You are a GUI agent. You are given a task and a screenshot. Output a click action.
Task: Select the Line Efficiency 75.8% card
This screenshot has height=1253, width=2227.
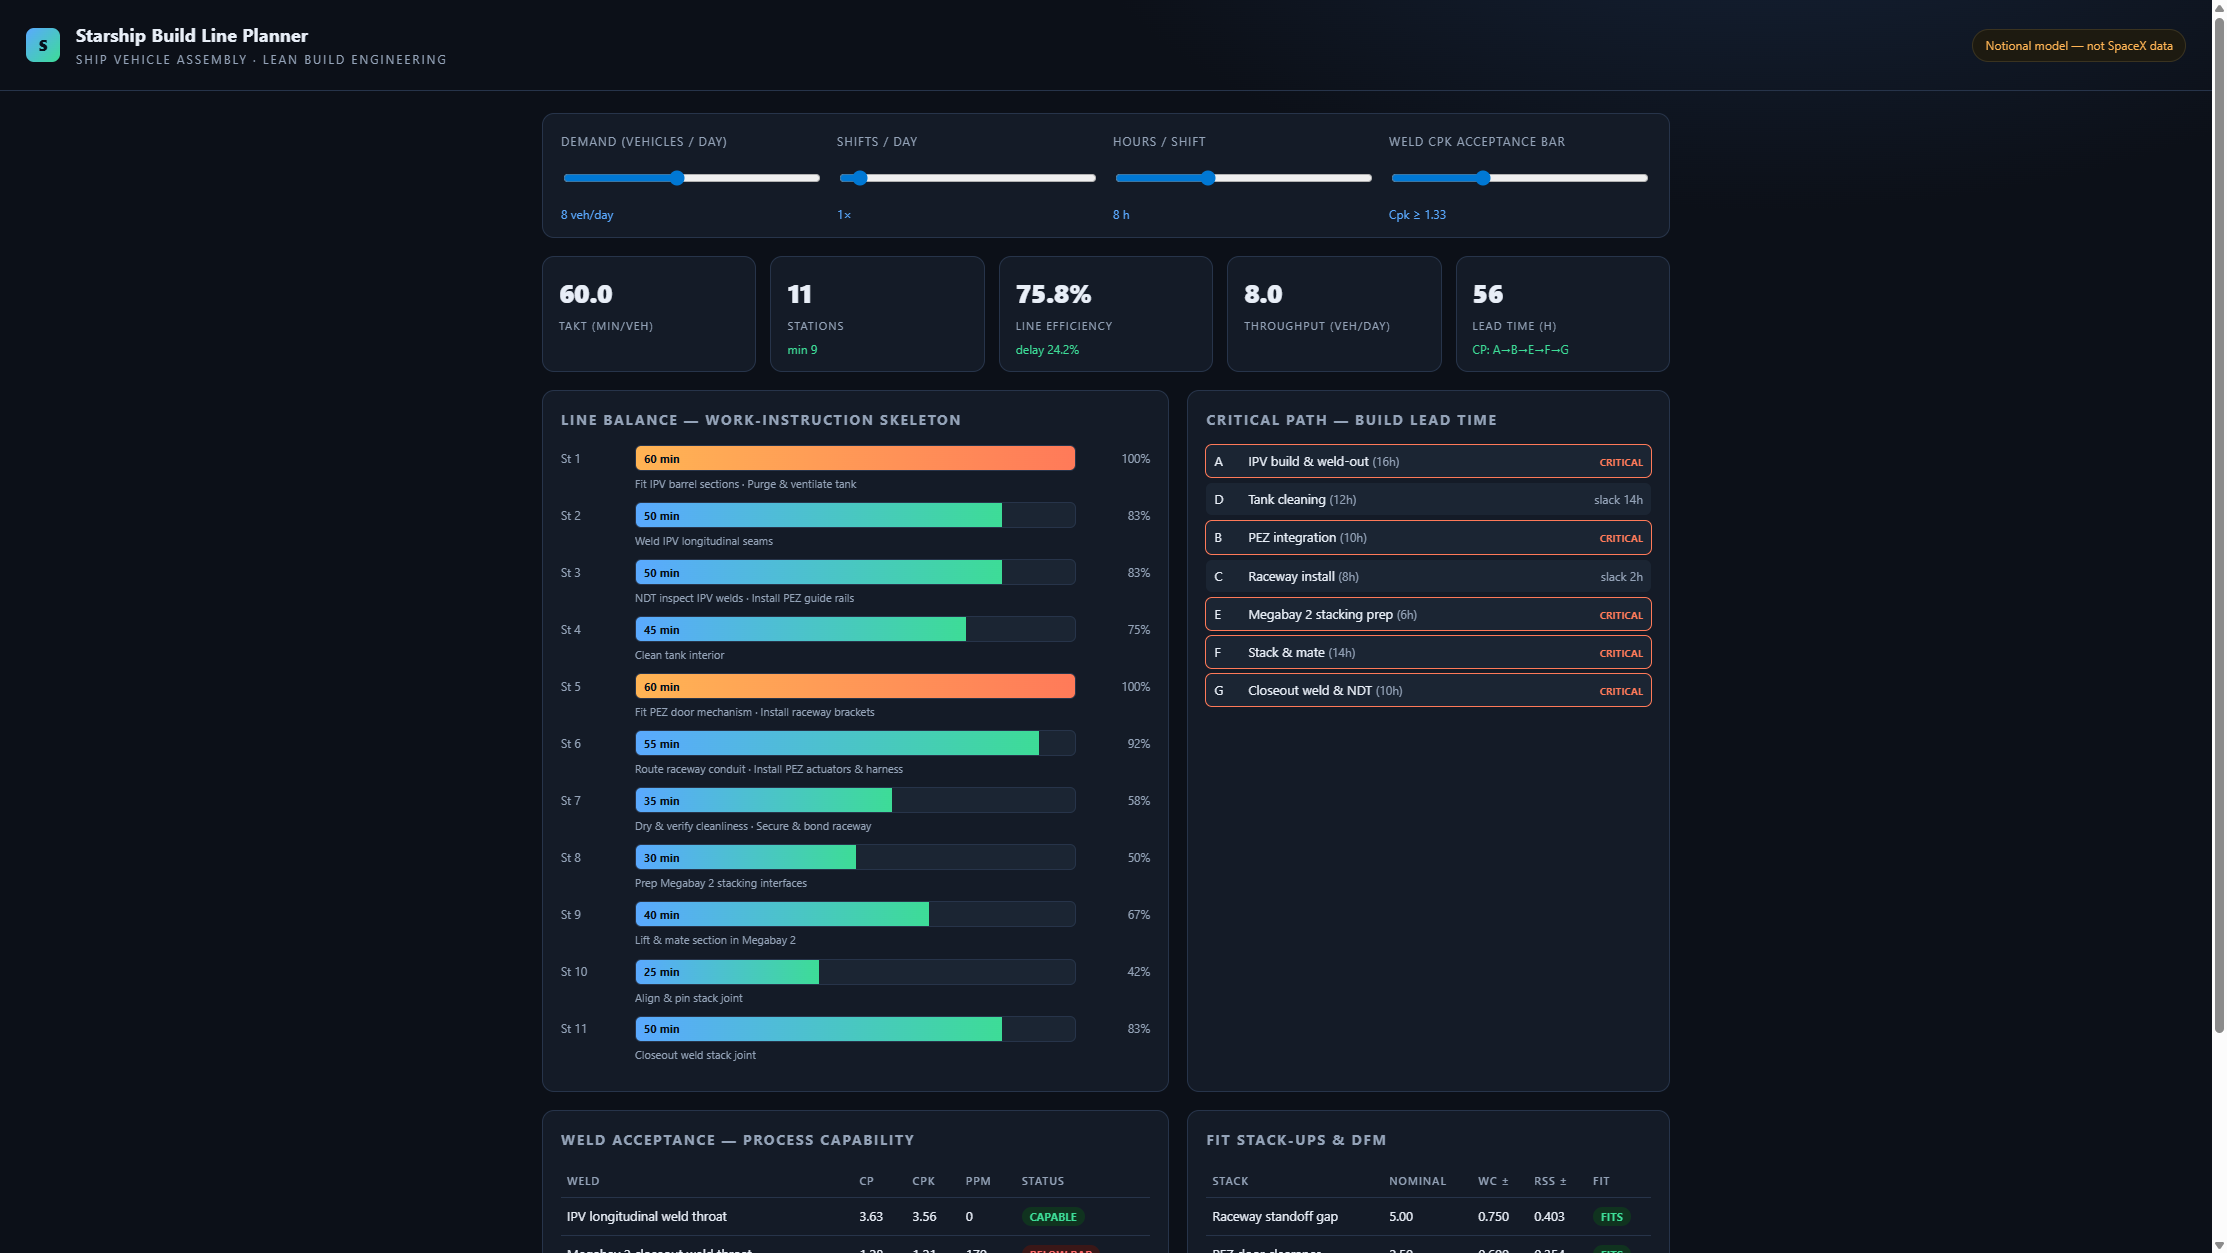pyautogui.click(x=1105, y=314)
